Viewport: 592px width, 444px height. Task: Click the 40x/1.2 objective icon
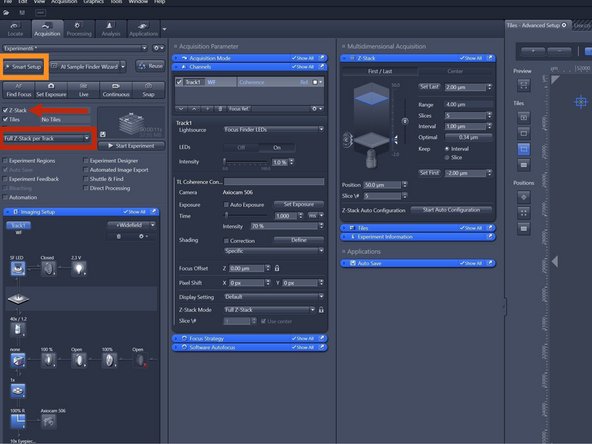coord(18,329)
